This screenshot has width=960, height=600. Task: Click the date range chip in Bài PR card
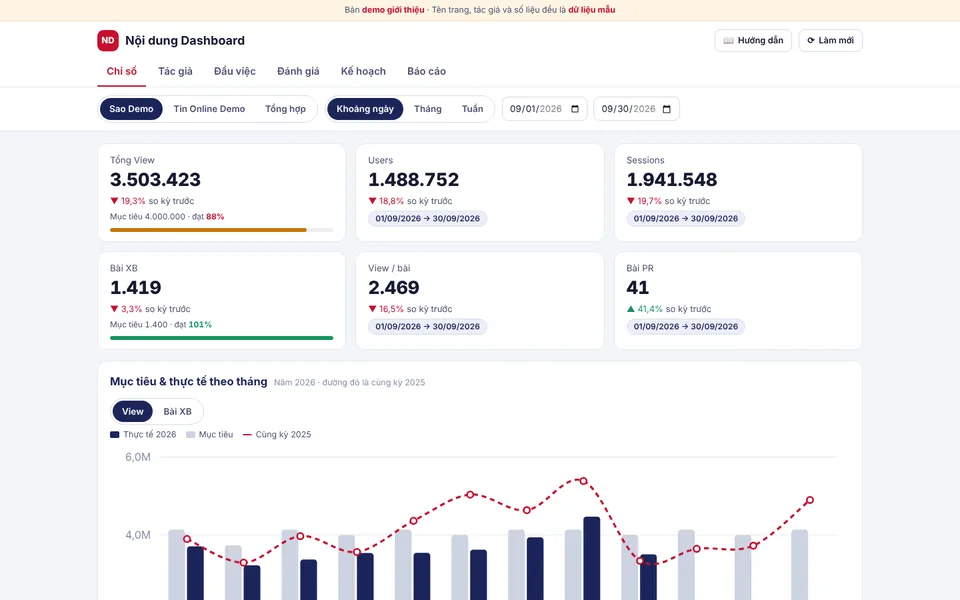686,326
